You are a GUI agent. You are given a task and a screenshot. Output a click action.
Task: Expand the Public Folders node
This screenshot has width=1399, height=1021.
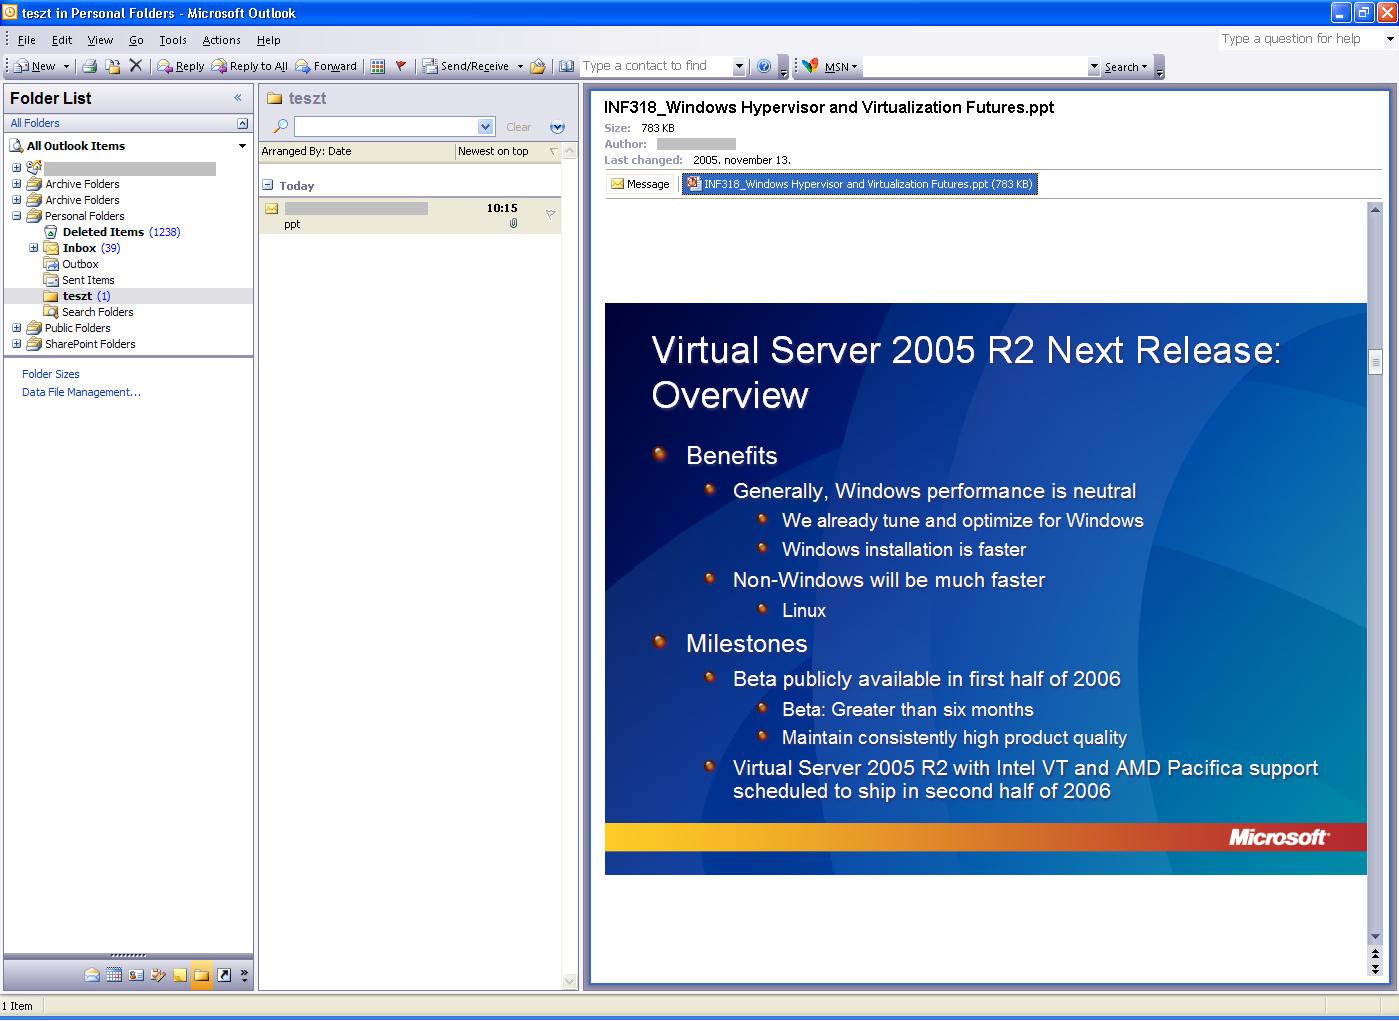[x=16, y=328]
